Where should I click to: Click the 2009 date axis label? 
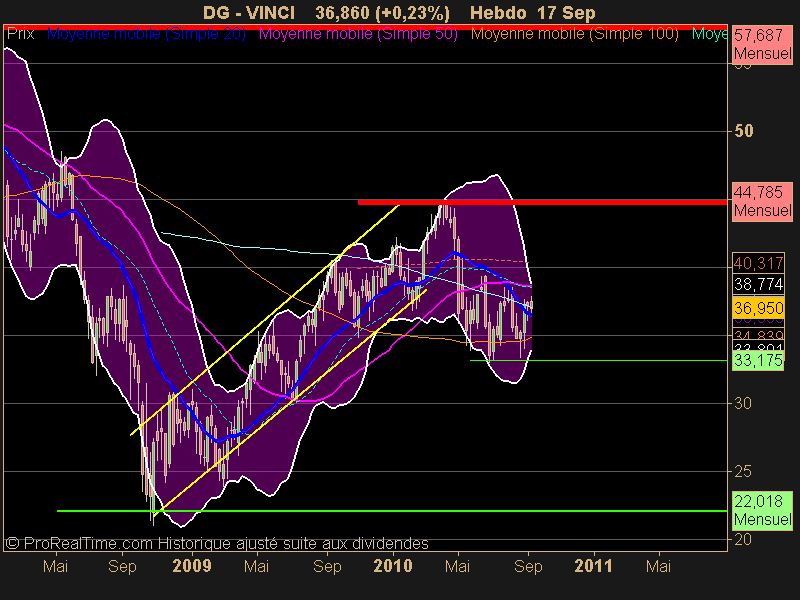pos(192,566)
